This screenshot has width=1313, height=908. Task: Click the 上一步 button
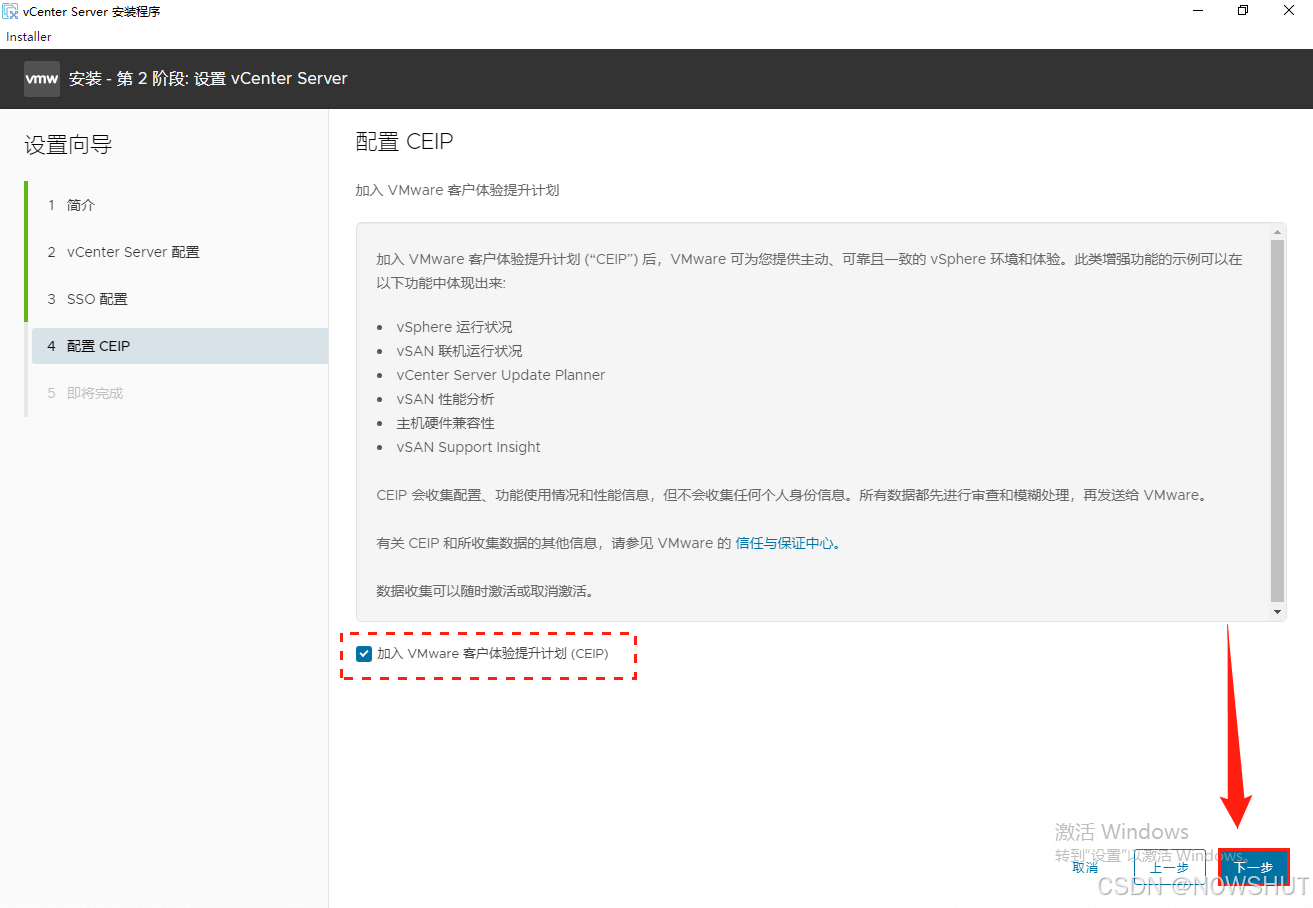click(1169, 868)
